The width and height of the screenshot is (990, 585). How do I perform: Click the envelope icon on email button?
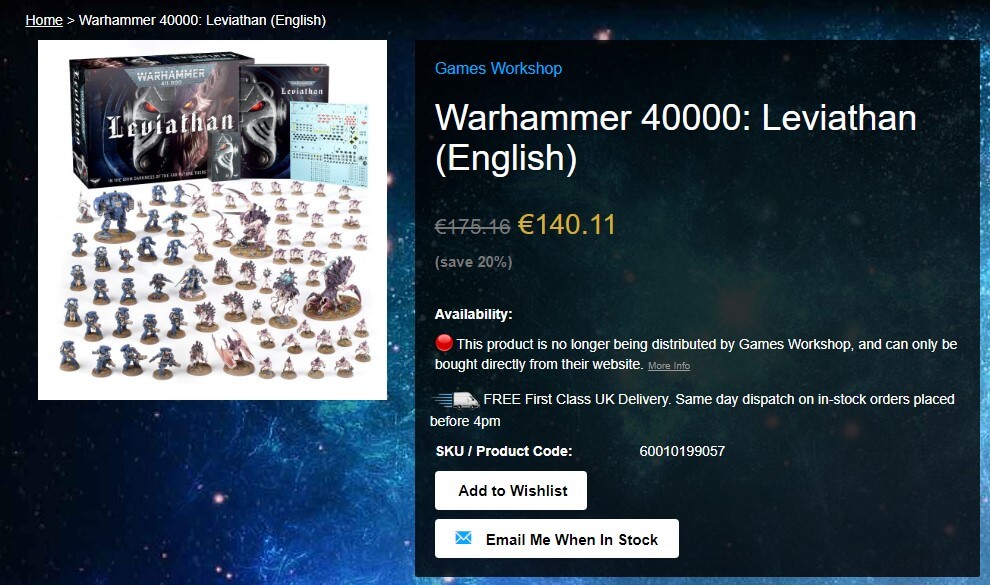(463, 538)
